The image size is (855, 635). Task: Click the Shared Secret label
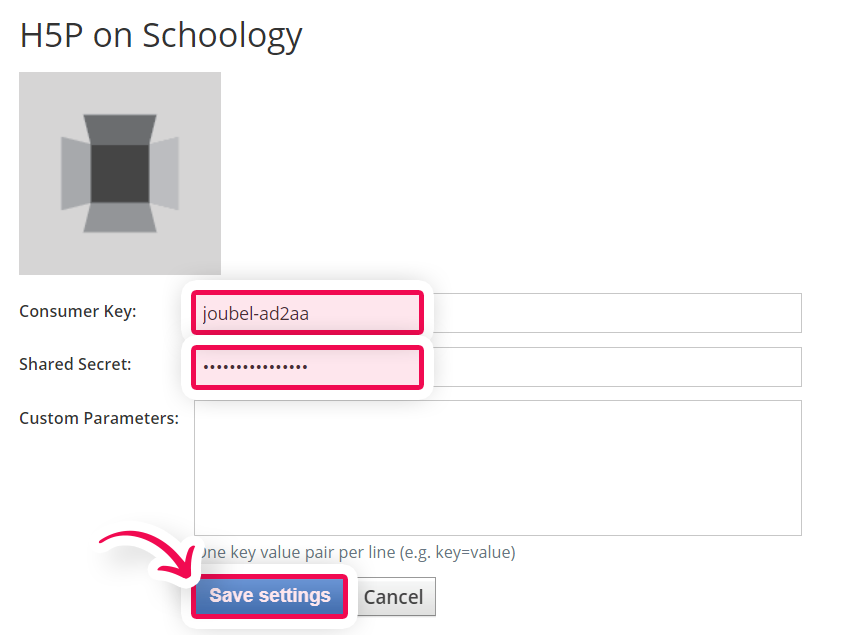coord(75,364)
